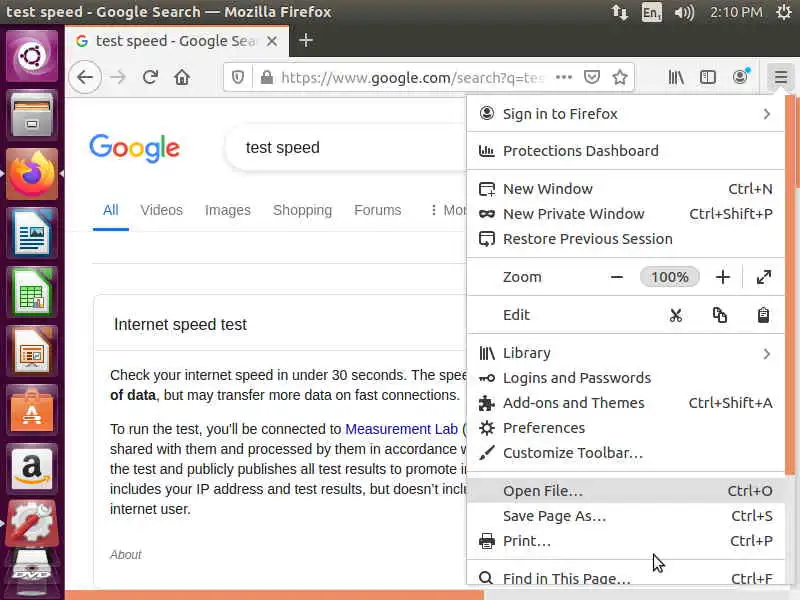Screen dimensions: 800x600
Task: Launch LibreOffice Impress from launcher
Action: (32, 352)
